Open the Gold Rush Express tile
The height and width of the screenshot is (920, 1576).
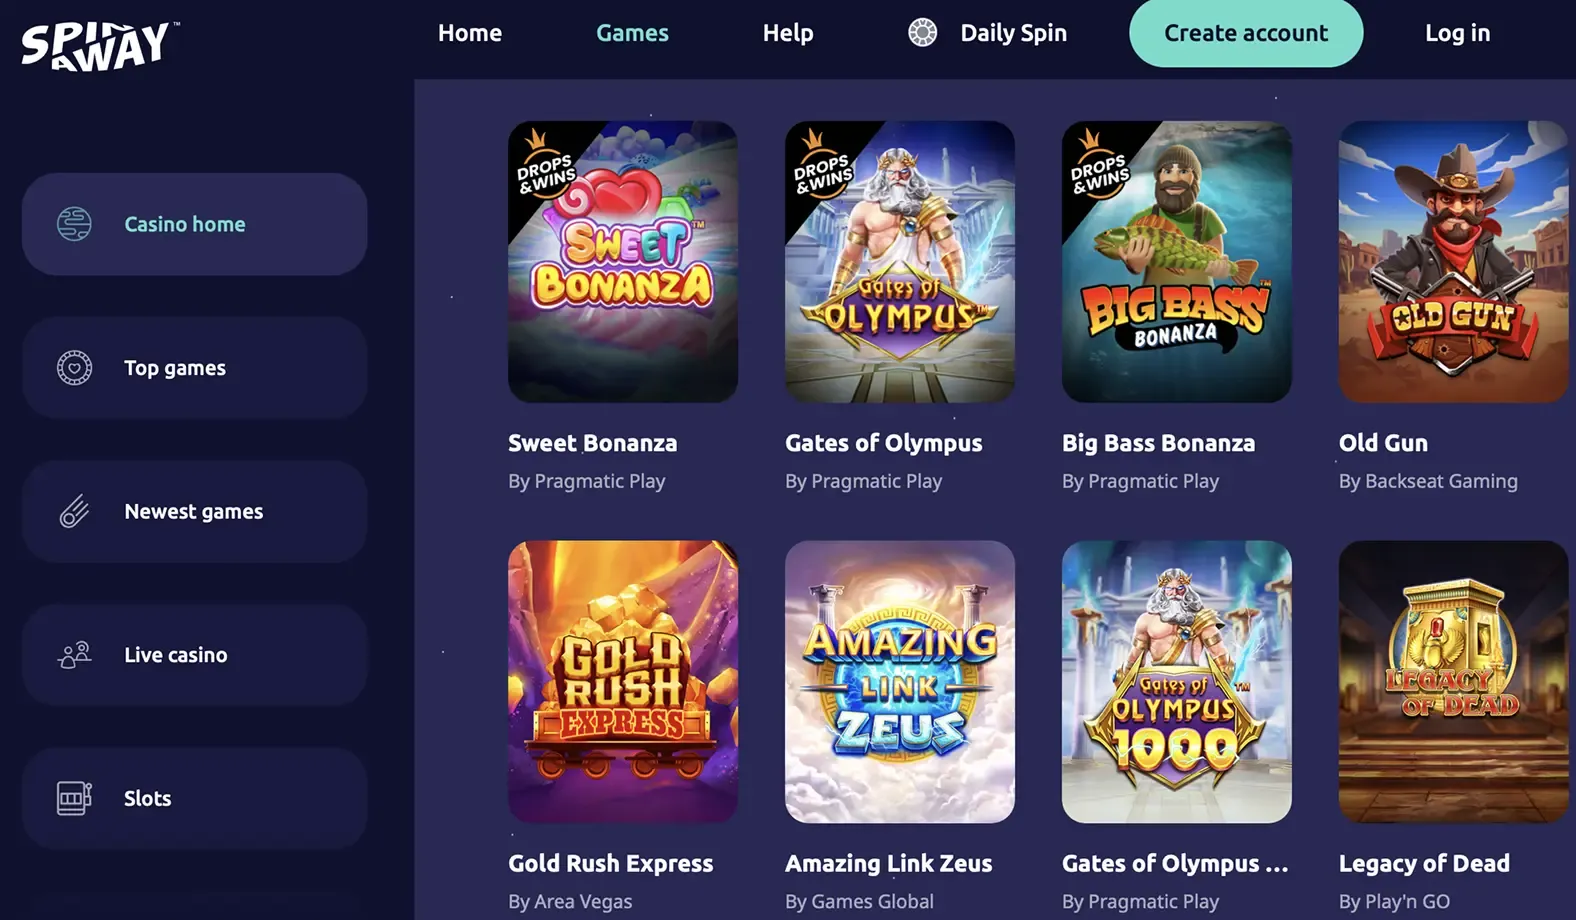click(x=622, y=683)
